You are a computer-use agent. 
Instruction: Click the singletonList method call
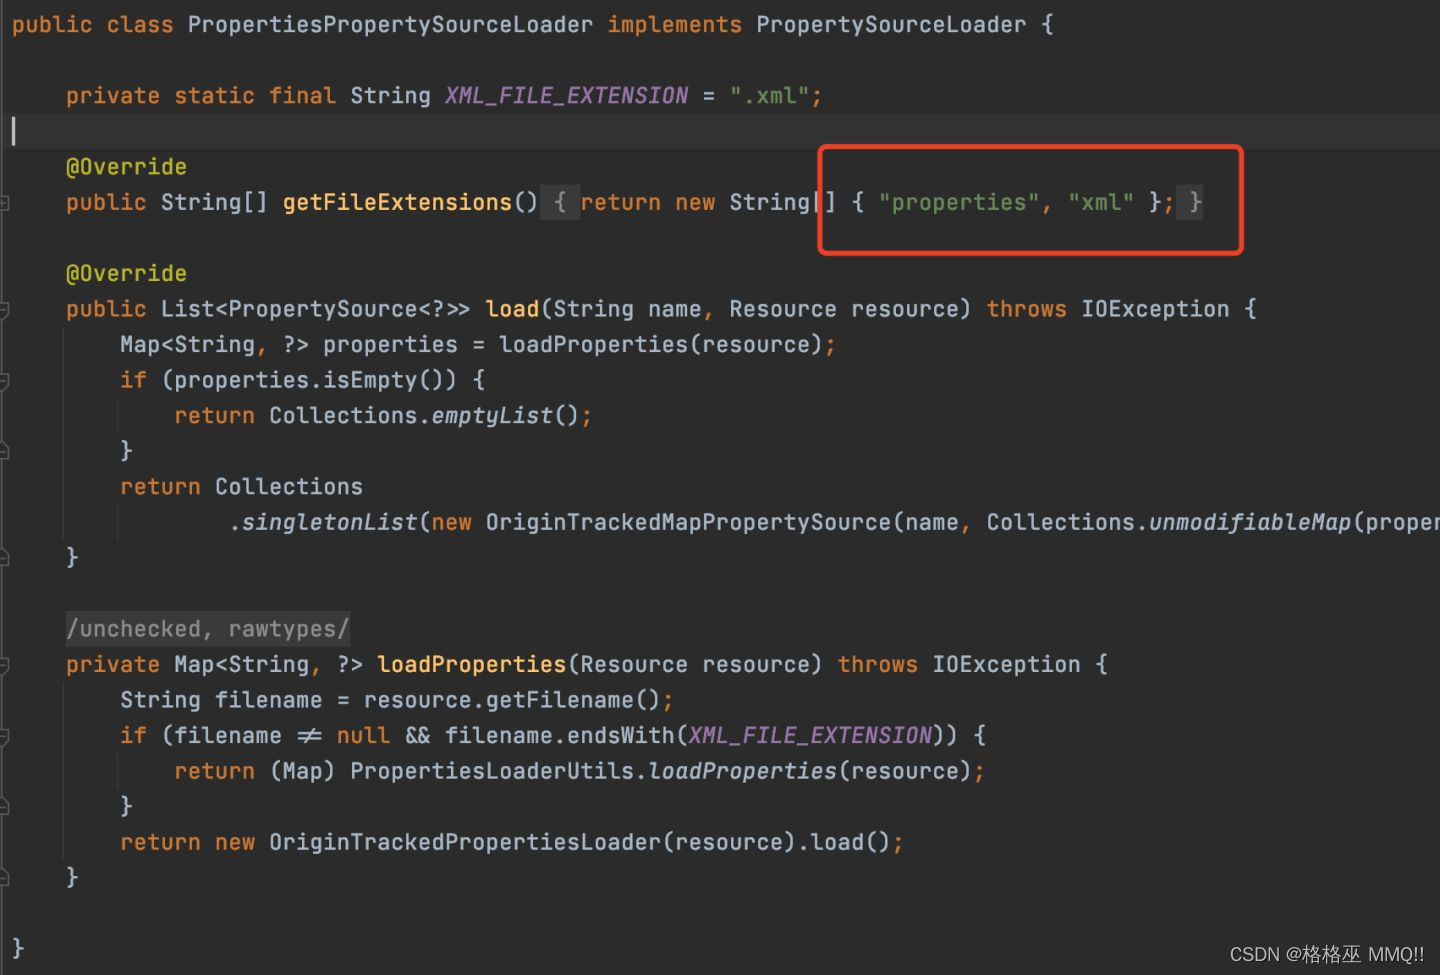pyautogui.click(x=329, y=522)
